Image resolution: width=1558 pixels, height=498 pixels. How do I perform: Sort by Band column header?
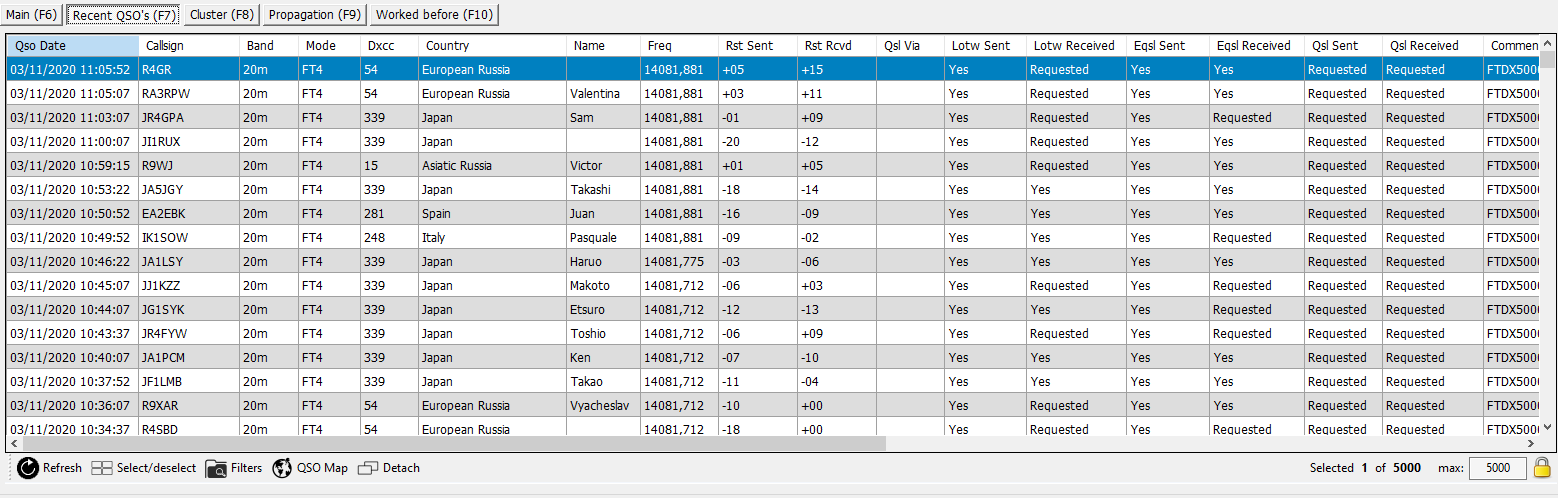pos(269,46)
